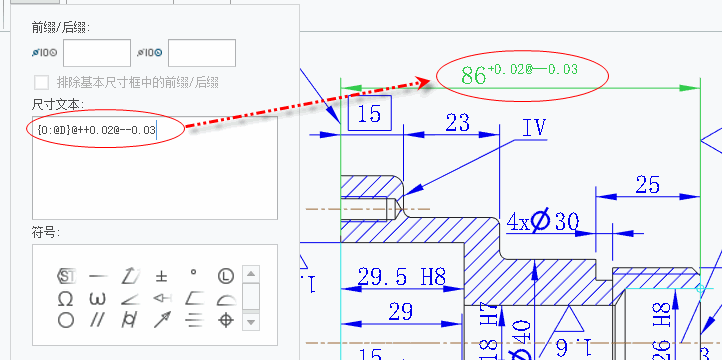Insert the capital Omega Ω symbol

point(66,298)
